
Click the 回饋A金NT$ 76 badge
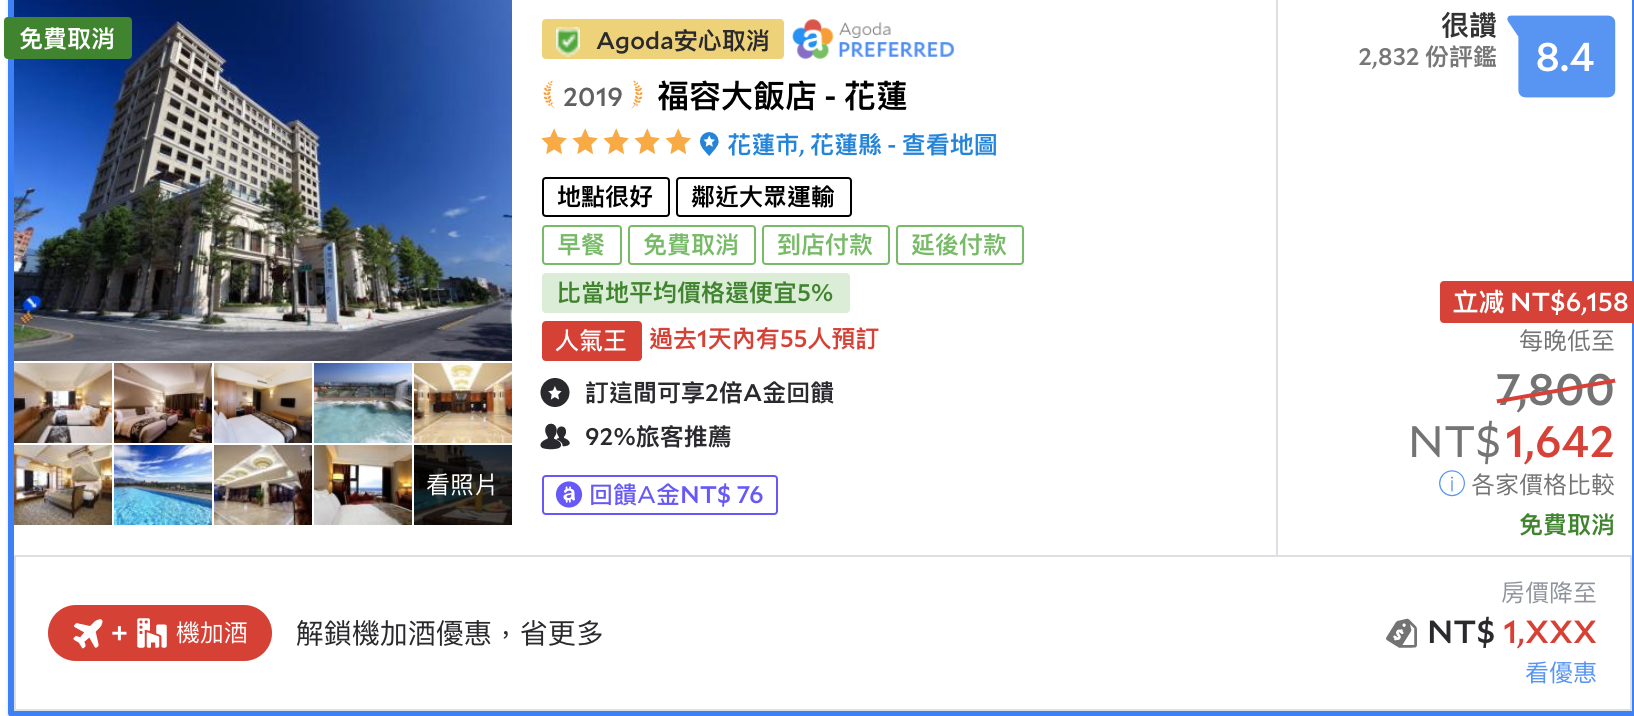pos(660,495)
